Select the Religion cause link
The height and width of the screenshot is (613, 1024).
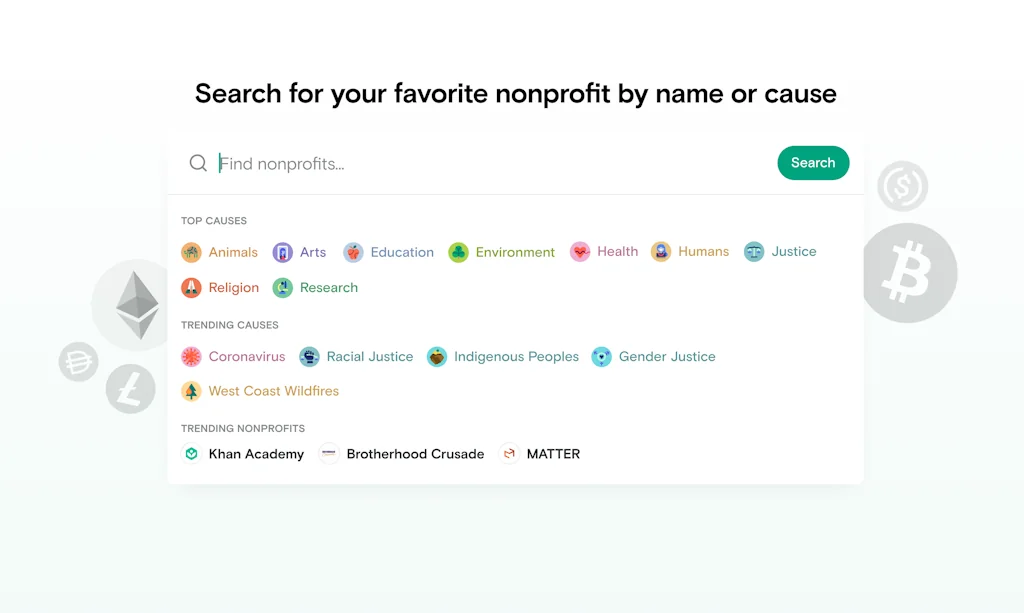pos(233,288)
